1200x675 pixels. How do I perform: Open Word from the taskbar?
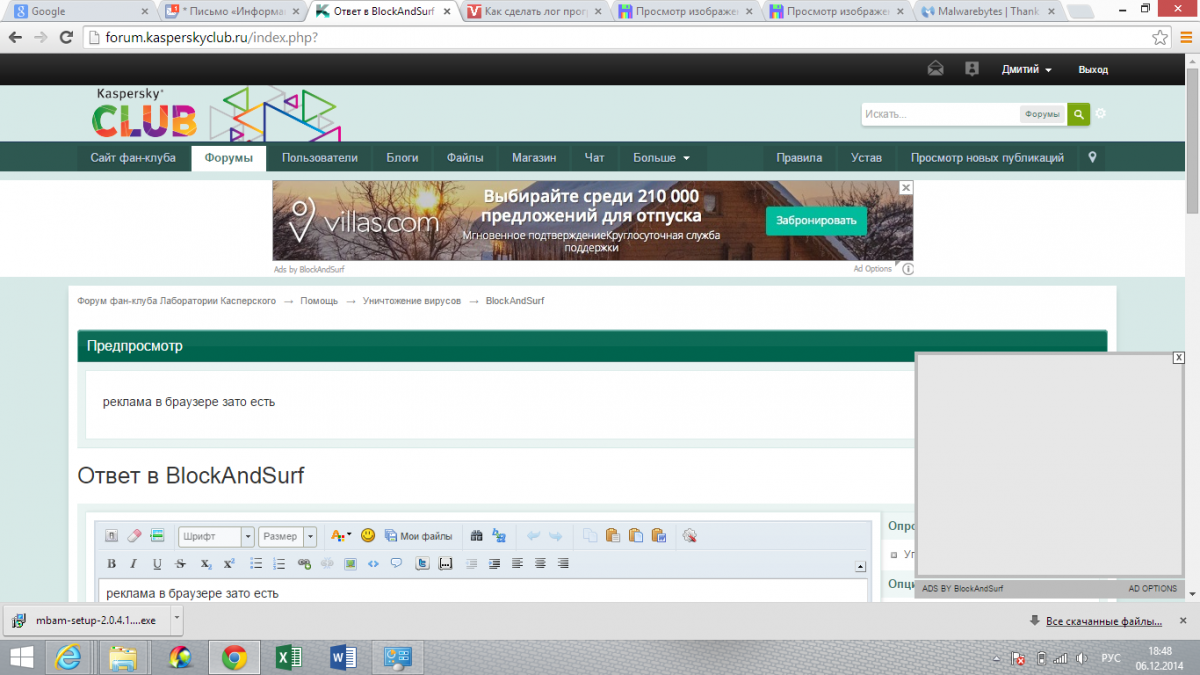[x=343, y=657]
